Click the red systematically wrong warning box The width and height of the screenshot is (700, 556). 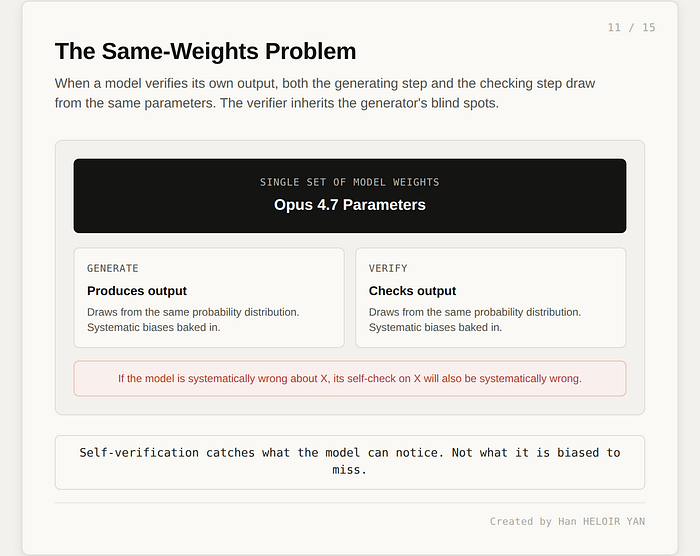point(350,378)
